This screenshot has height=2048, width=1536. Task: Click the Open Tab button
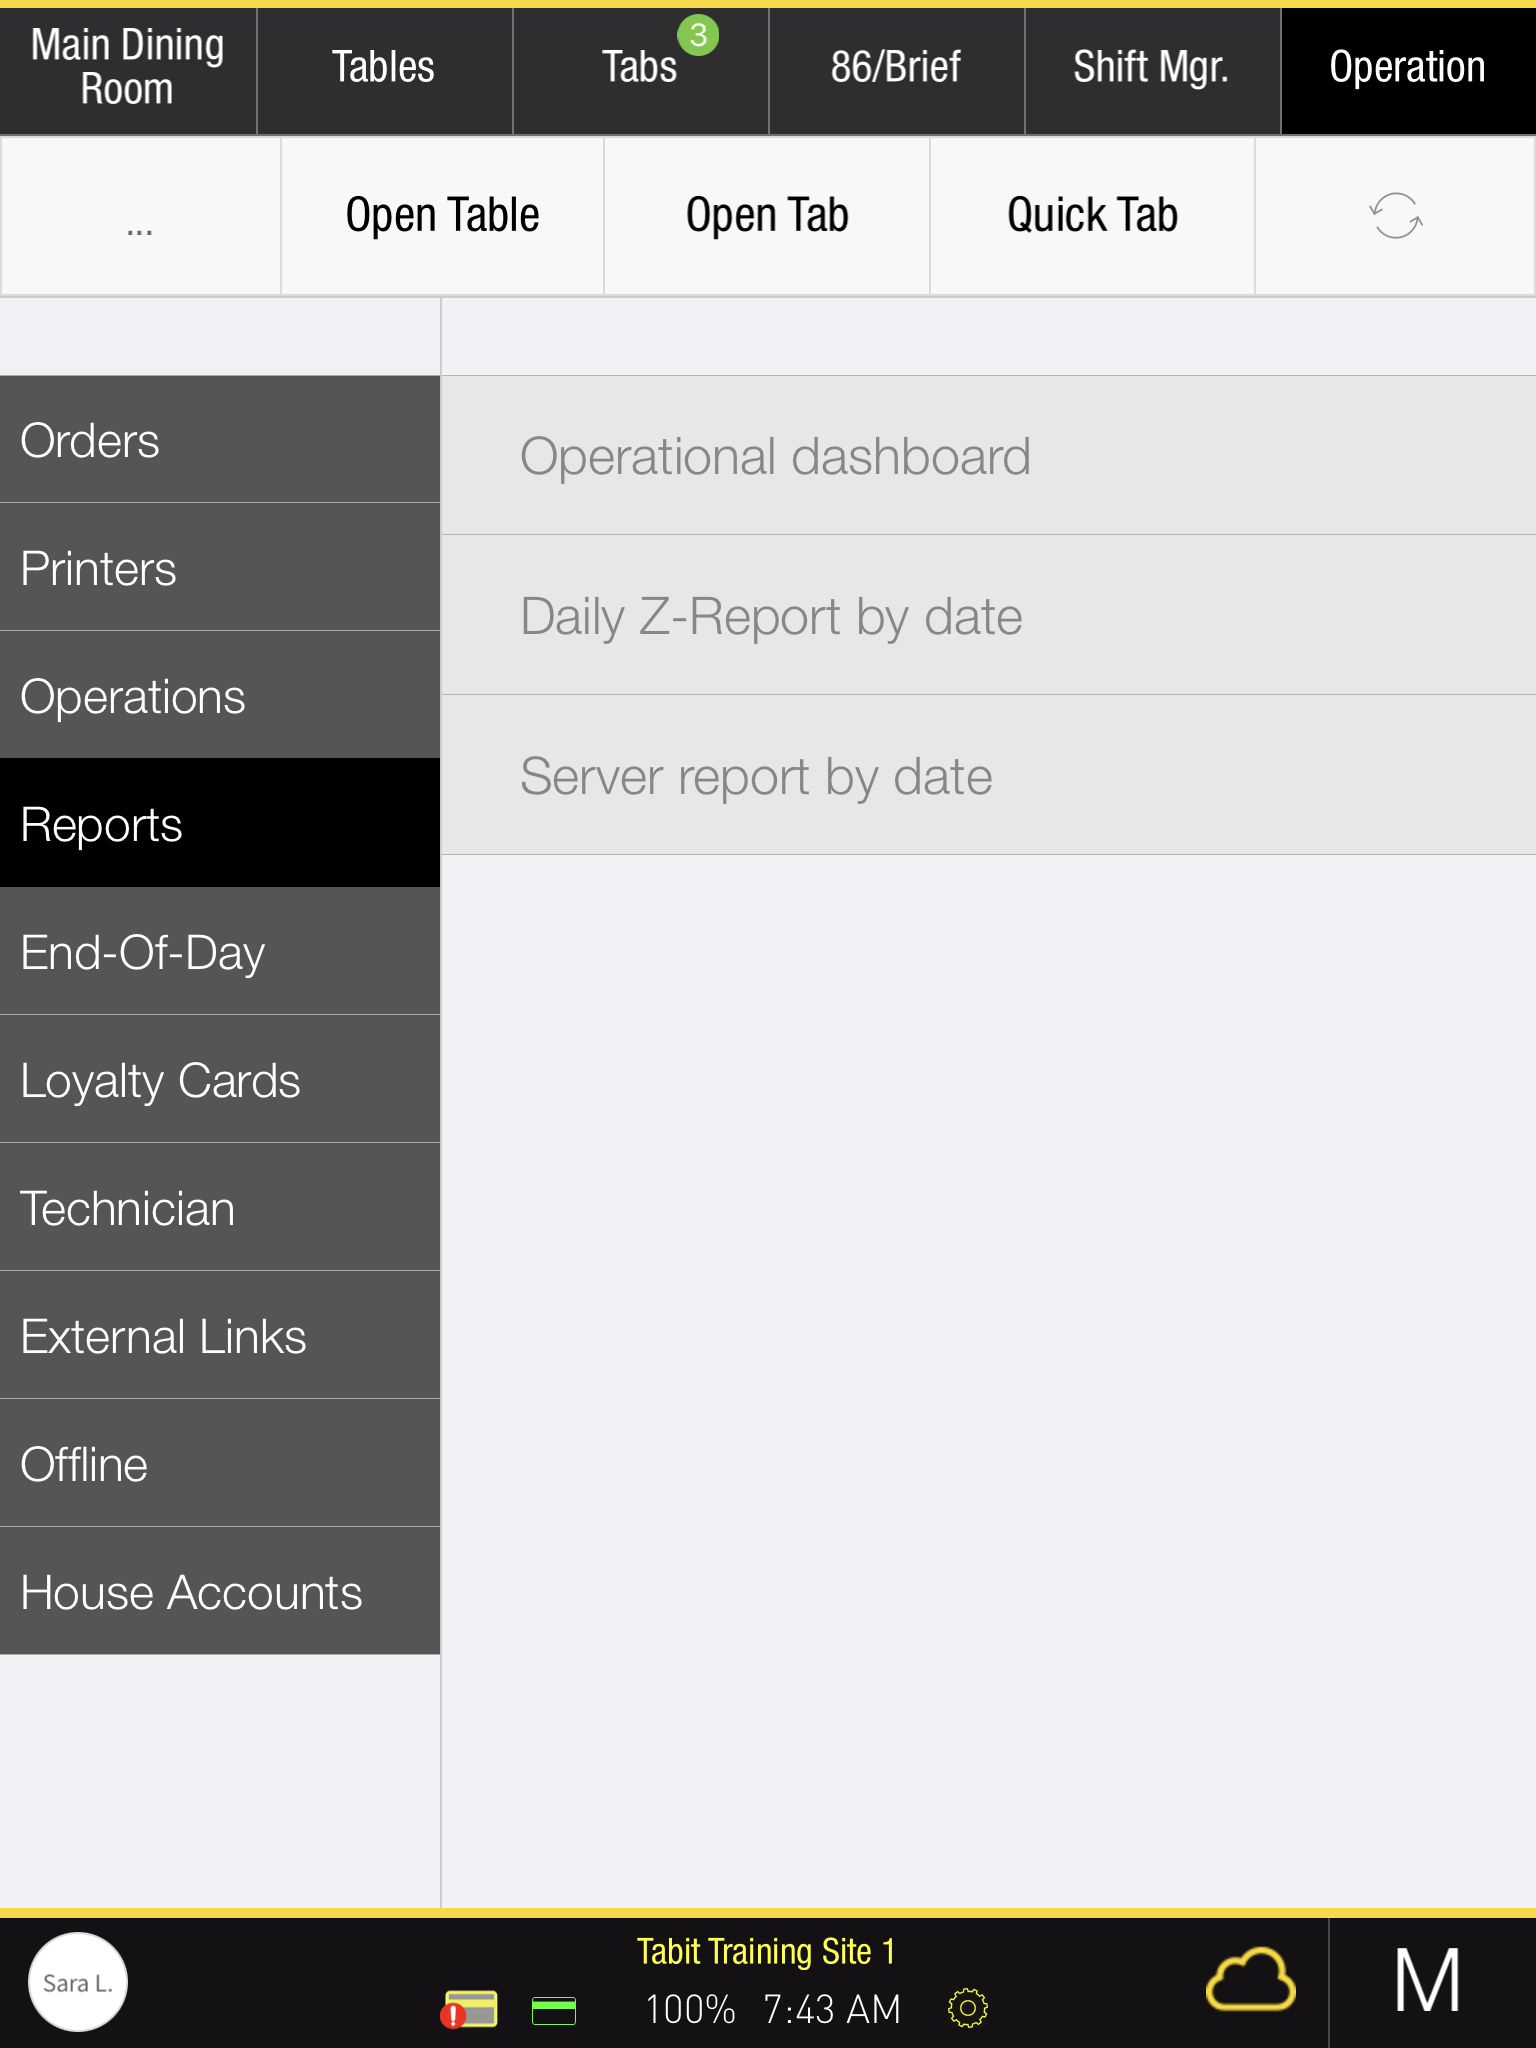tap(767, 216)
